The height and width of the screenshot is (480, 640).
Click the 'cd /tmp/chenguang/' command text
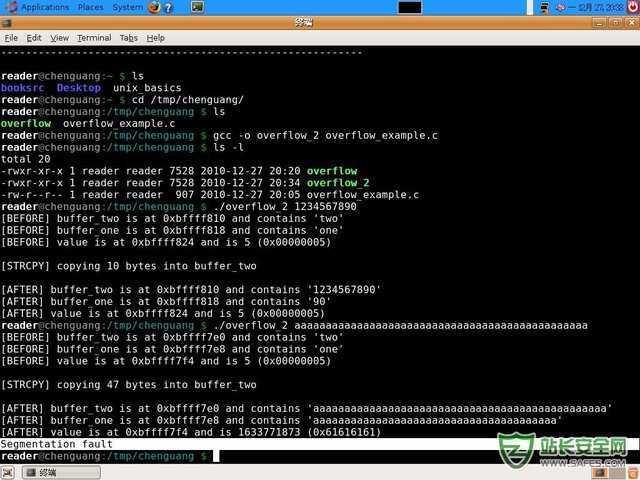point(188,100)
